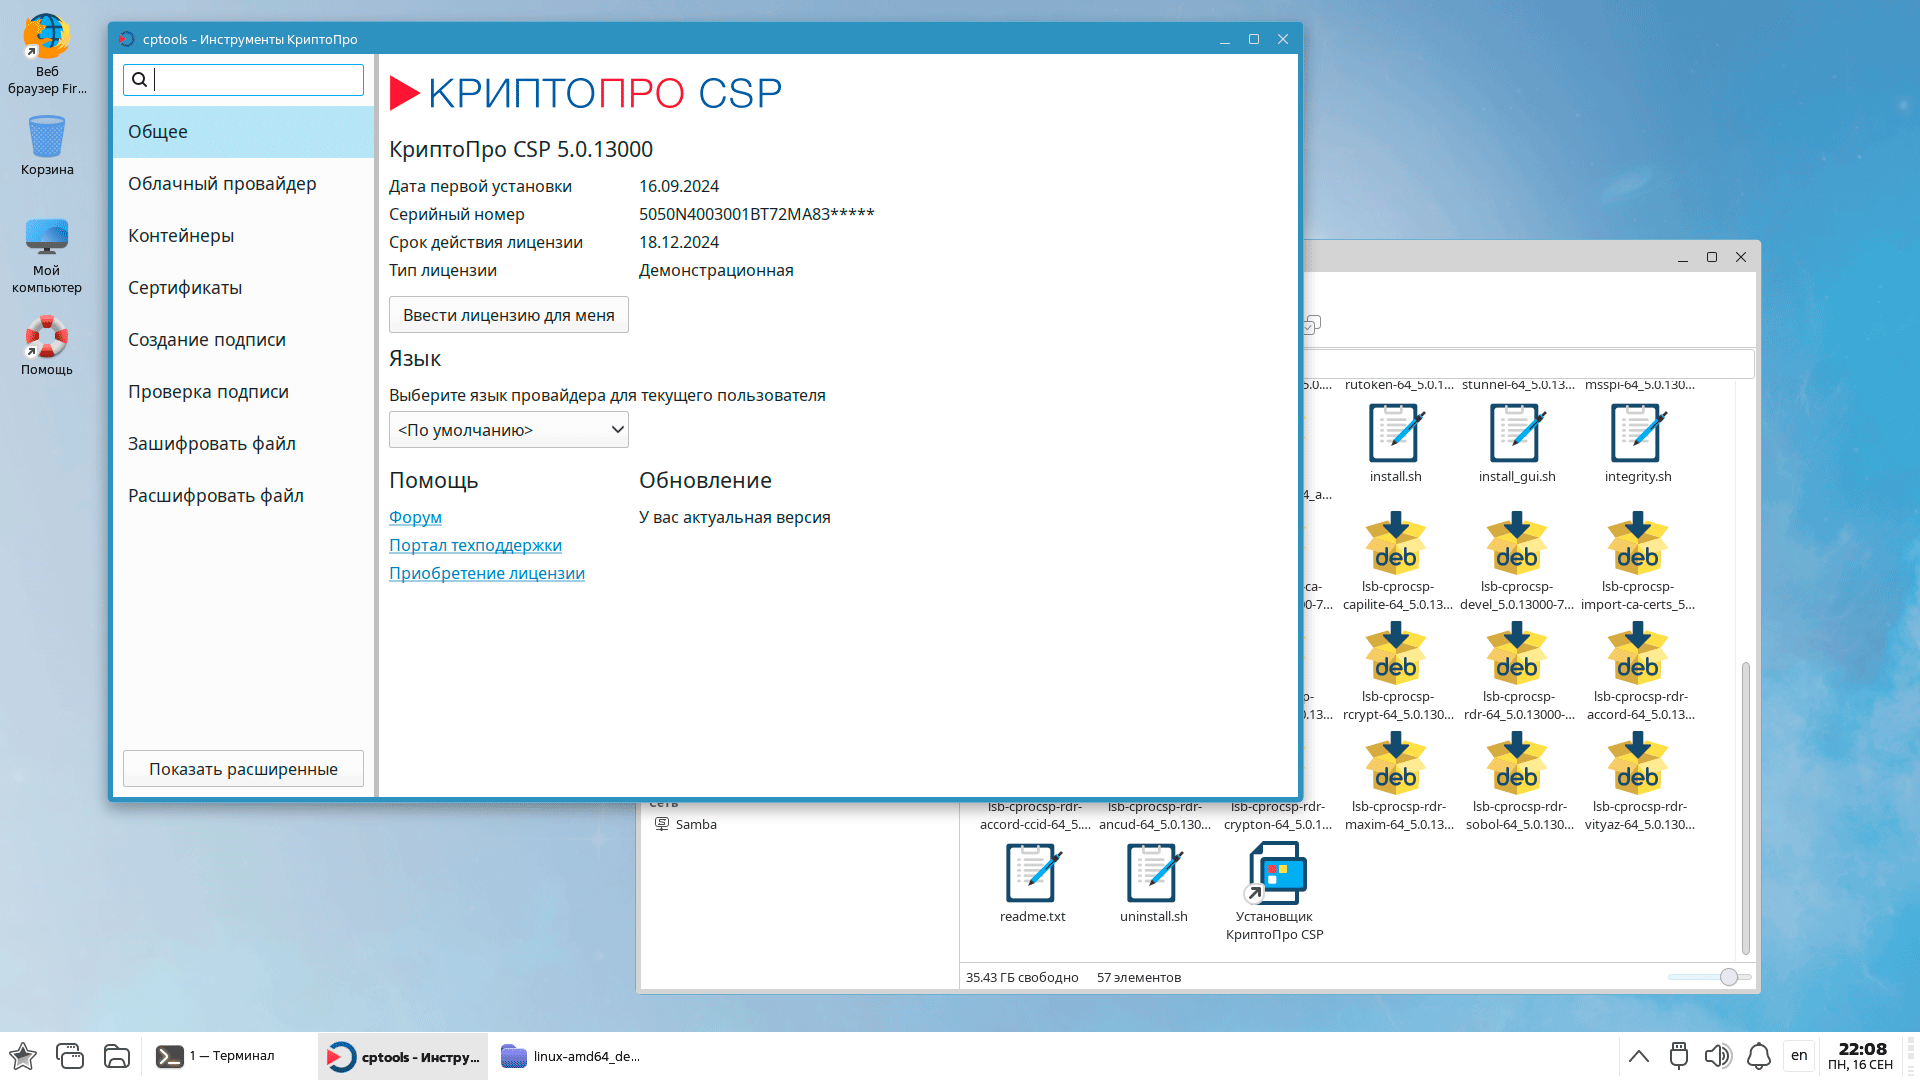Open the language dropdown <По умолчанию>
Image resolution: width=1920 pixels, height=1080 pixels.
pyautogui.click(x=508, y=430)
